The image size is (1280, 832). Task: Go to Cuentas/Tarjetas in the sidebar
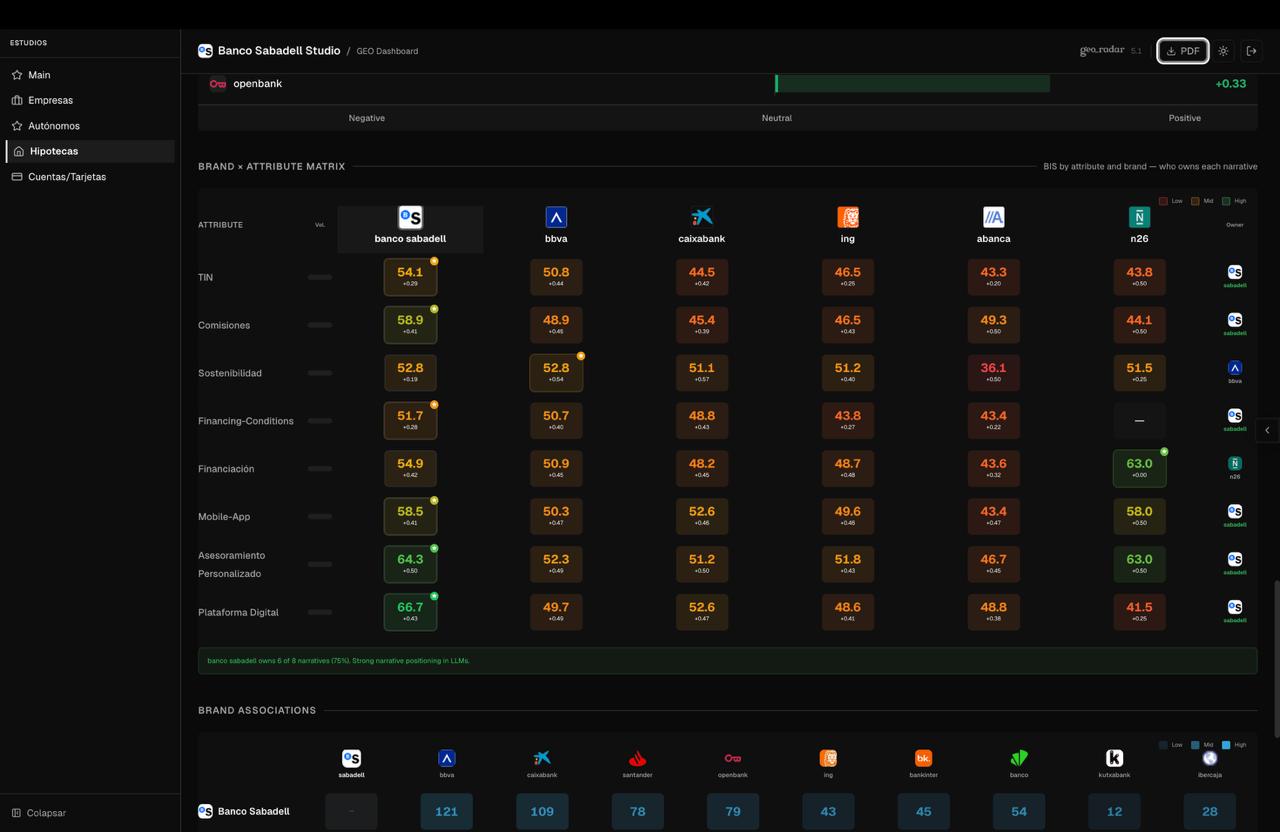click(66, 177)
